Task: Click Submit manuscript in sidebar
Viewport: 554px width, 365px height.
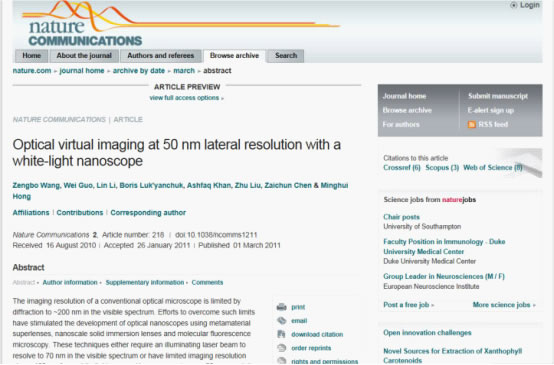Action: click(x=498, y=96)
